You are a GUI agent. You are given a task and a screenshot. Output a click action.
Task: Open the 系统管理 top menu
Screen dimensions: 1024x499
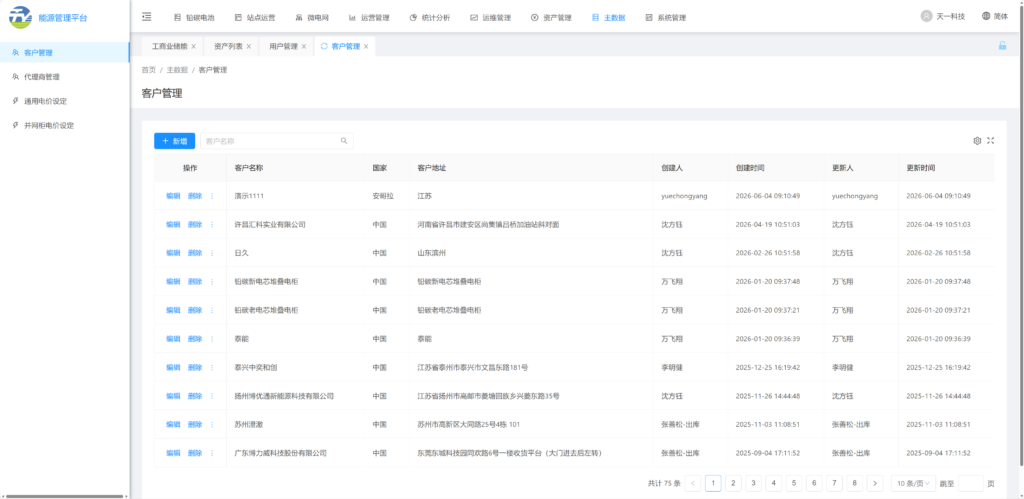click(x=665, y=18)
